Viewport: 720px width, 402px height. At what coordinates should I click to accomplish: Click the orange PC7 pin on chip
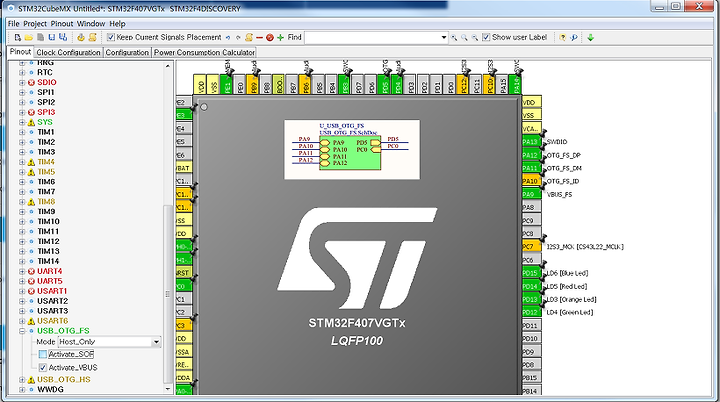tap(531, 247)
